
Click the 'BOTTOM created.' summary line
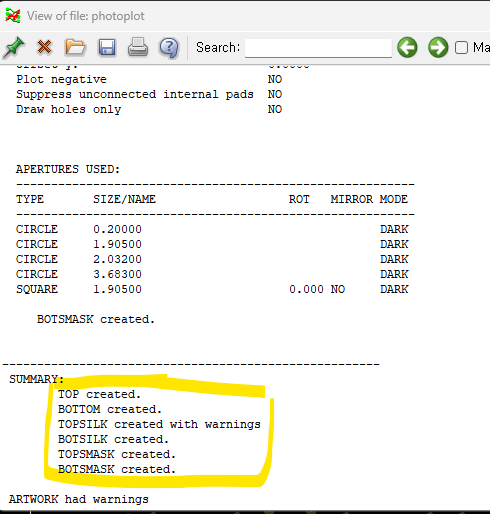point(110,409)
